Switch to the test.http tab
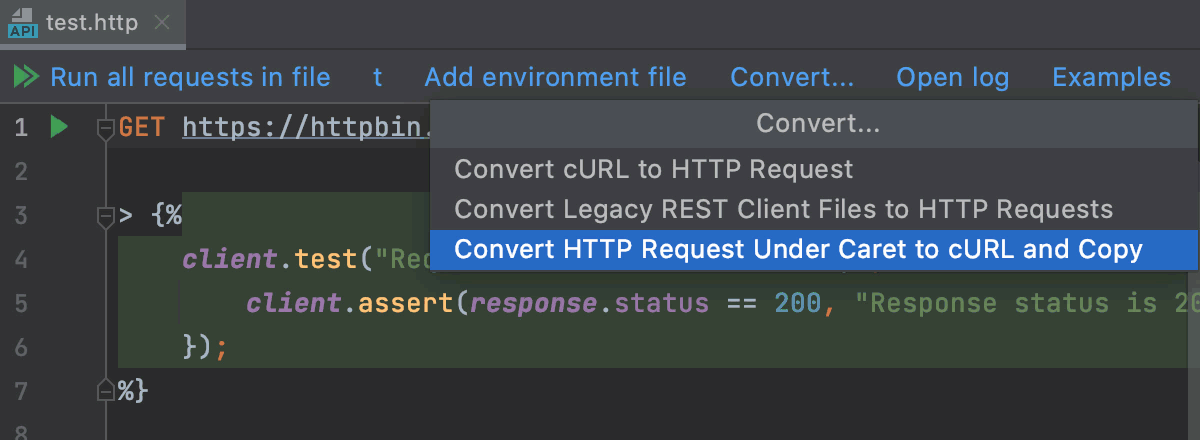Screen dimensions: 1200x440 [x=93, y=23]
